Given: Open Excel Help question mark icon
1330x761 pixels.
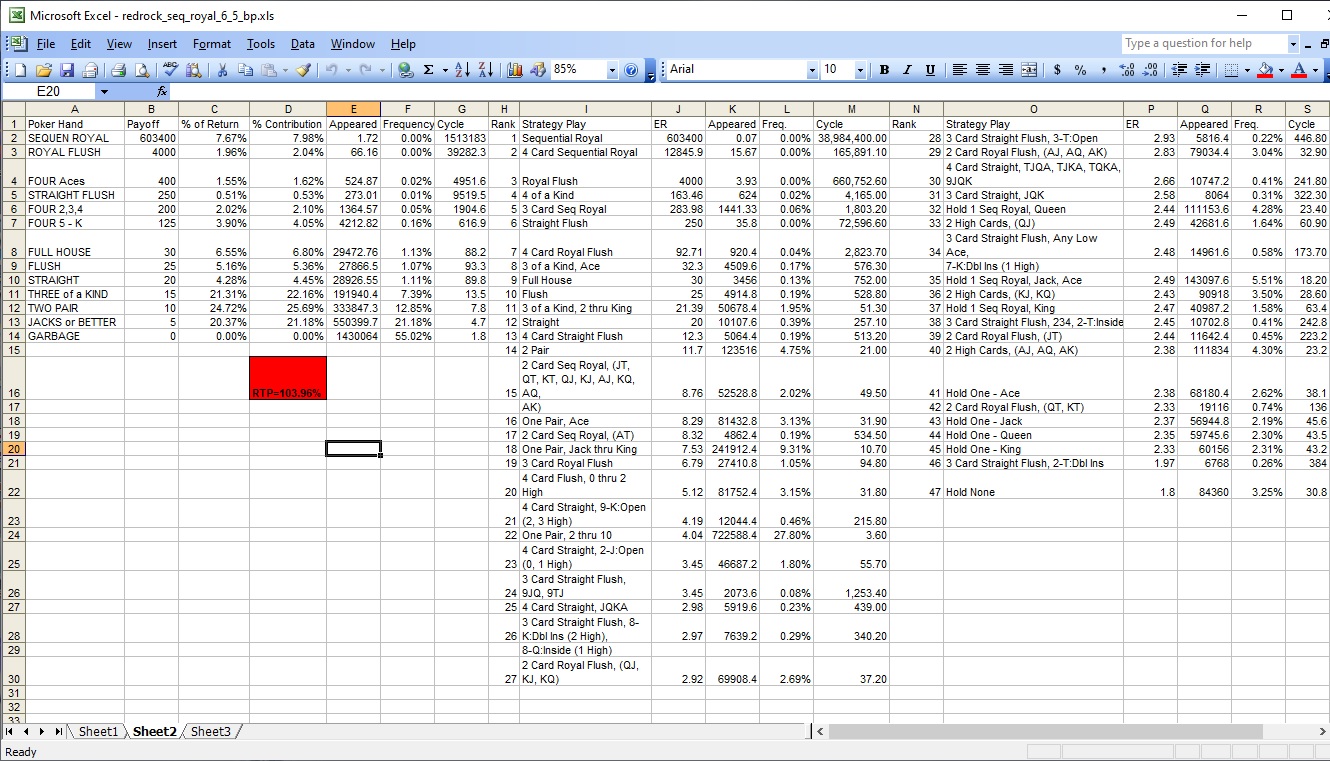Looking at the screenshot, I should tap(631, 70).
